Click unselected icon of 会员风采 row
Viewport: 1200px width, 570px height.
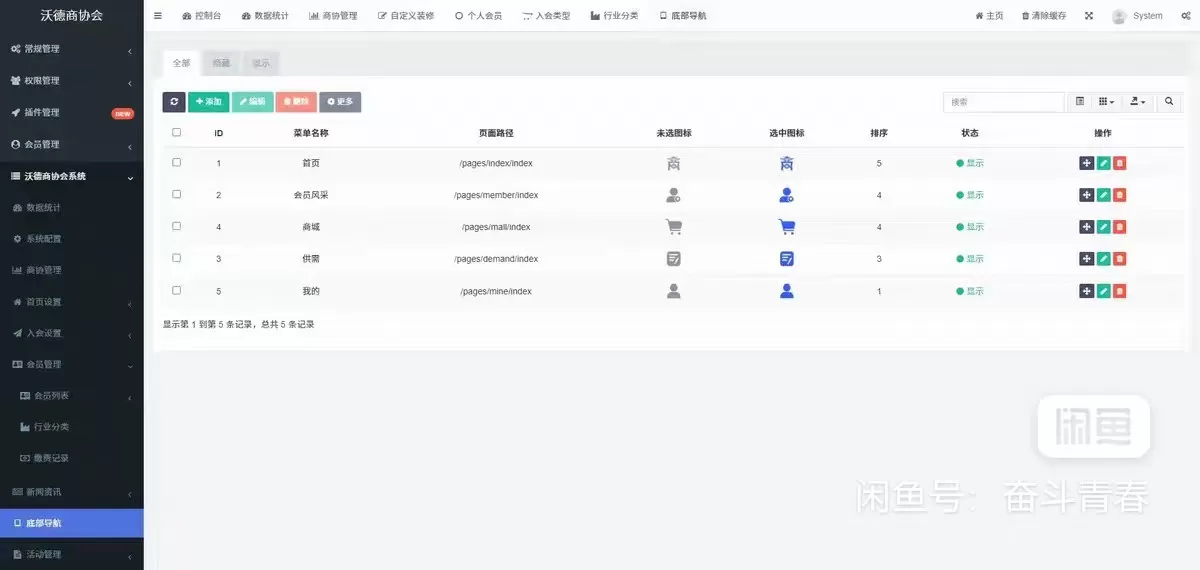674,195
